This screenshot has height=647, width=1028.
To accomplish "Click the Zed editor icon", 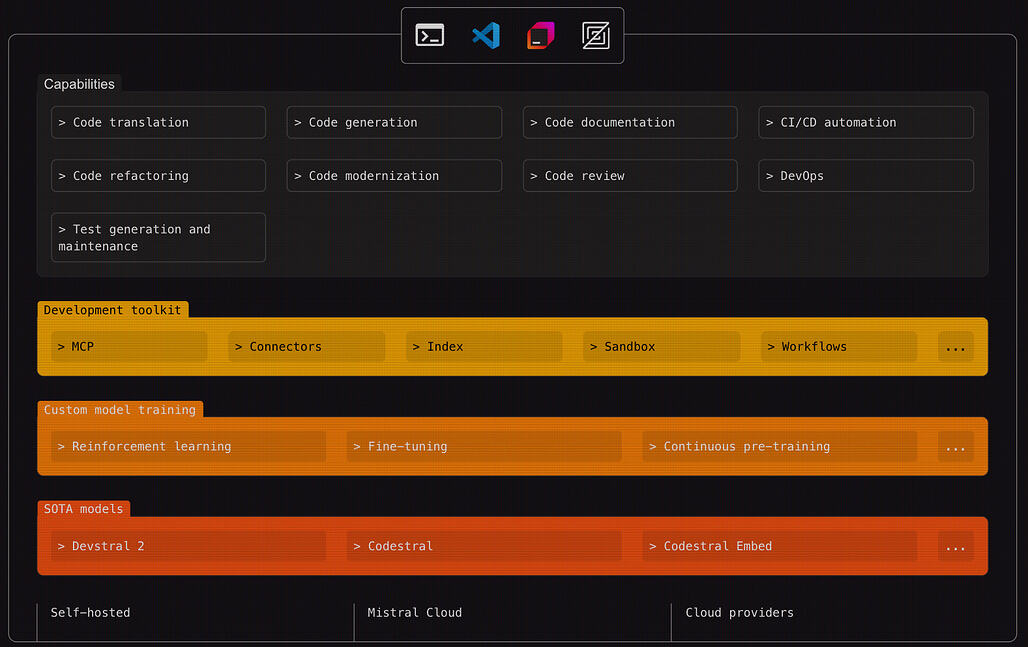I will 596,35.
